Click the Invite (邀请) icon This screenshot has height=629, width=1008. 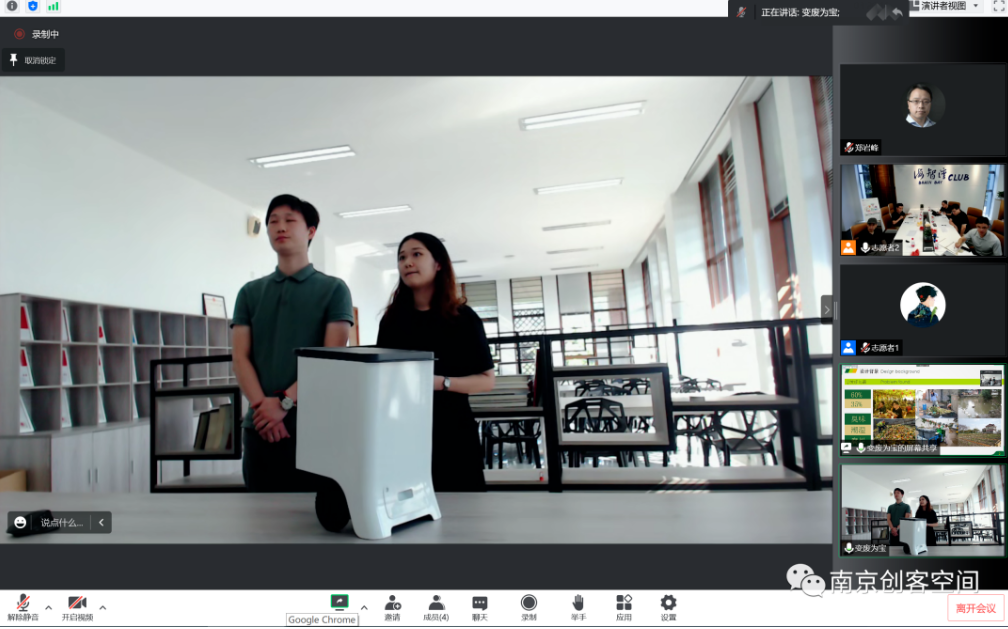[392, 603]
